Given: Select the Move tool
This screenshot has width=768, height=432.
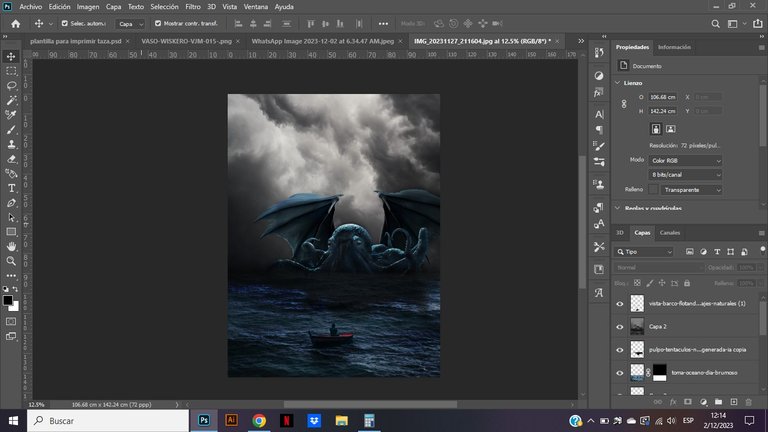Looking at the screenshot, I should coord(11,56).
